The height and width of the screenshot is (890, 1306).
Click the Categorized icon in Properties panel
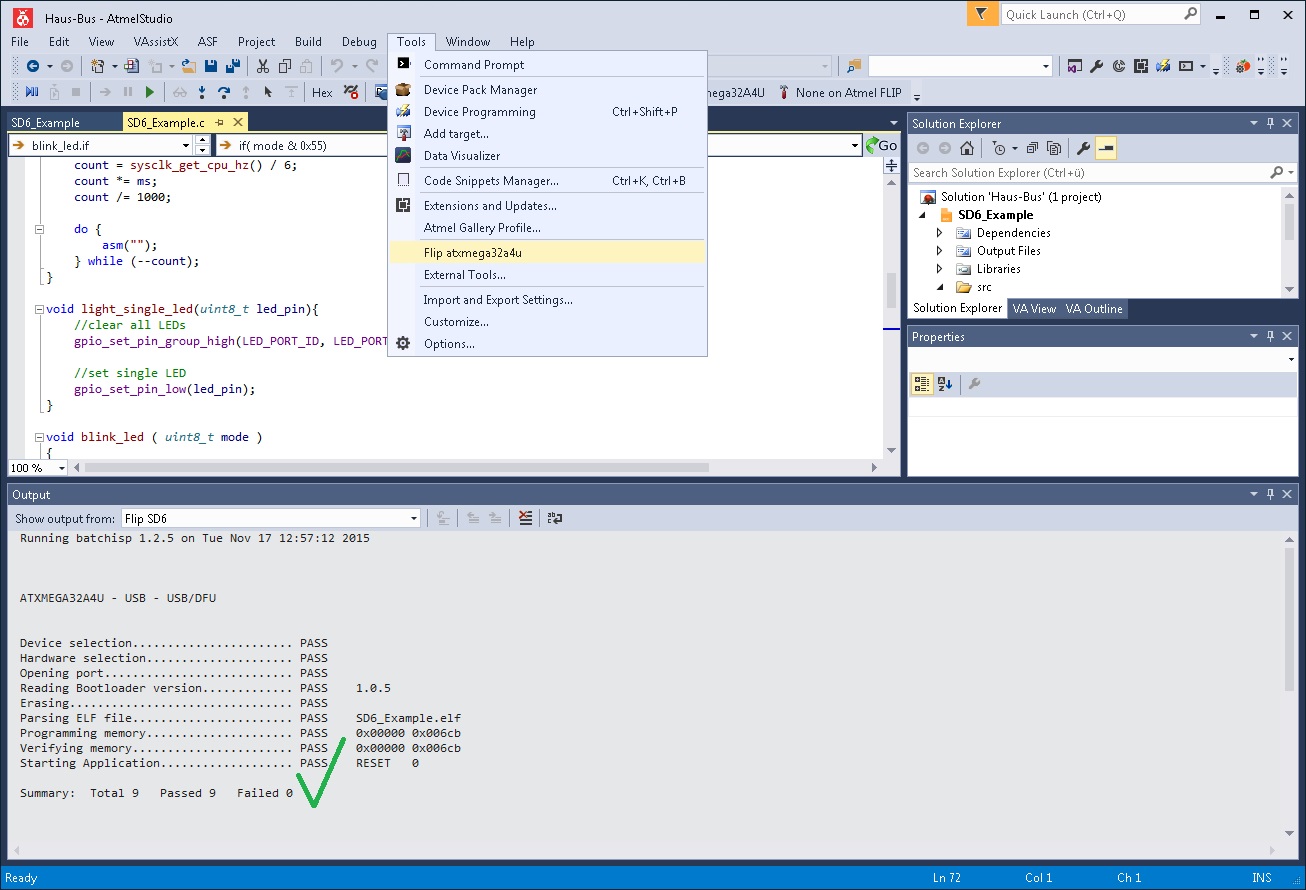pos(921,384)
